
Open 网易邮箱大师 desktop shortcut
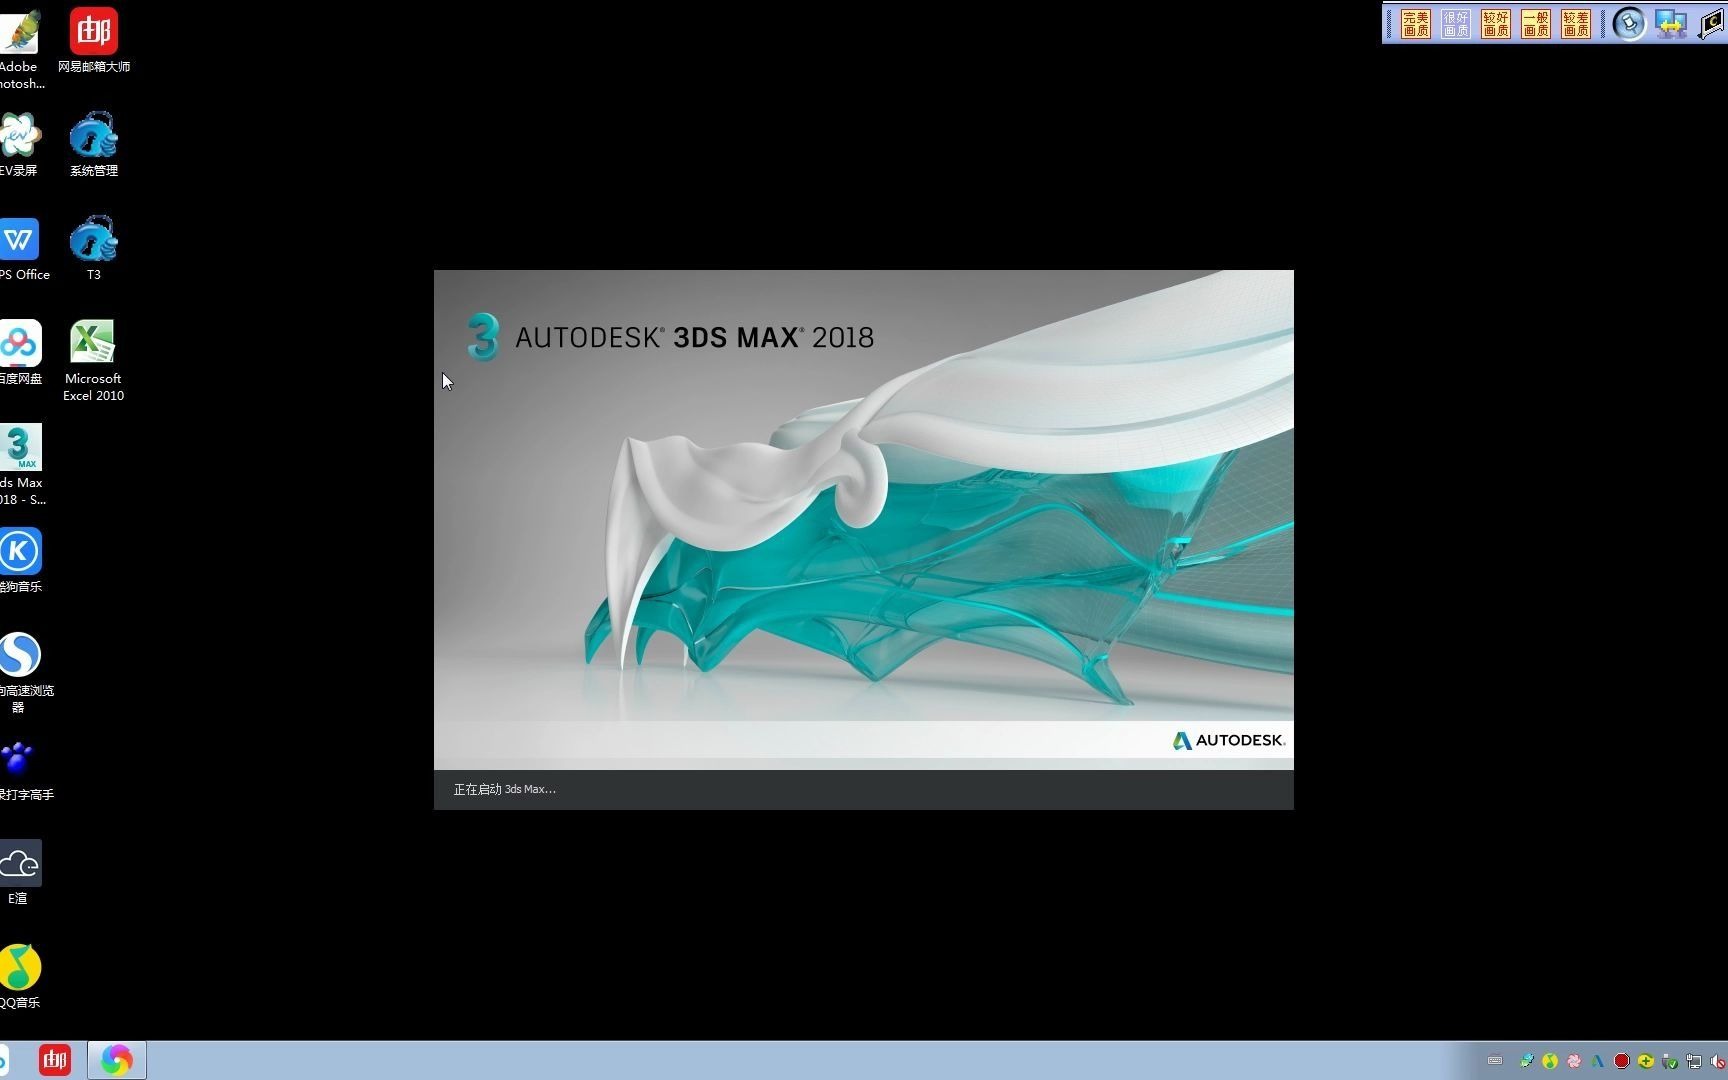(x=93, y=41)
